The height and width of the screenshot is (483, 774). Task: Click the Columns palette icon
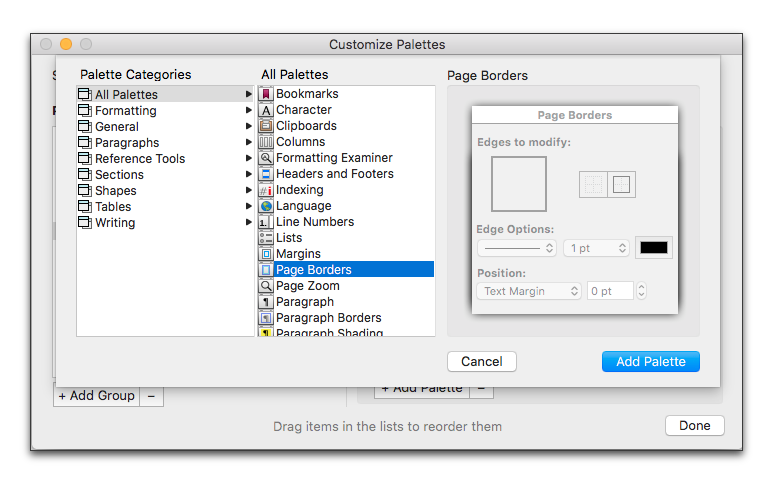coord(266,142)
